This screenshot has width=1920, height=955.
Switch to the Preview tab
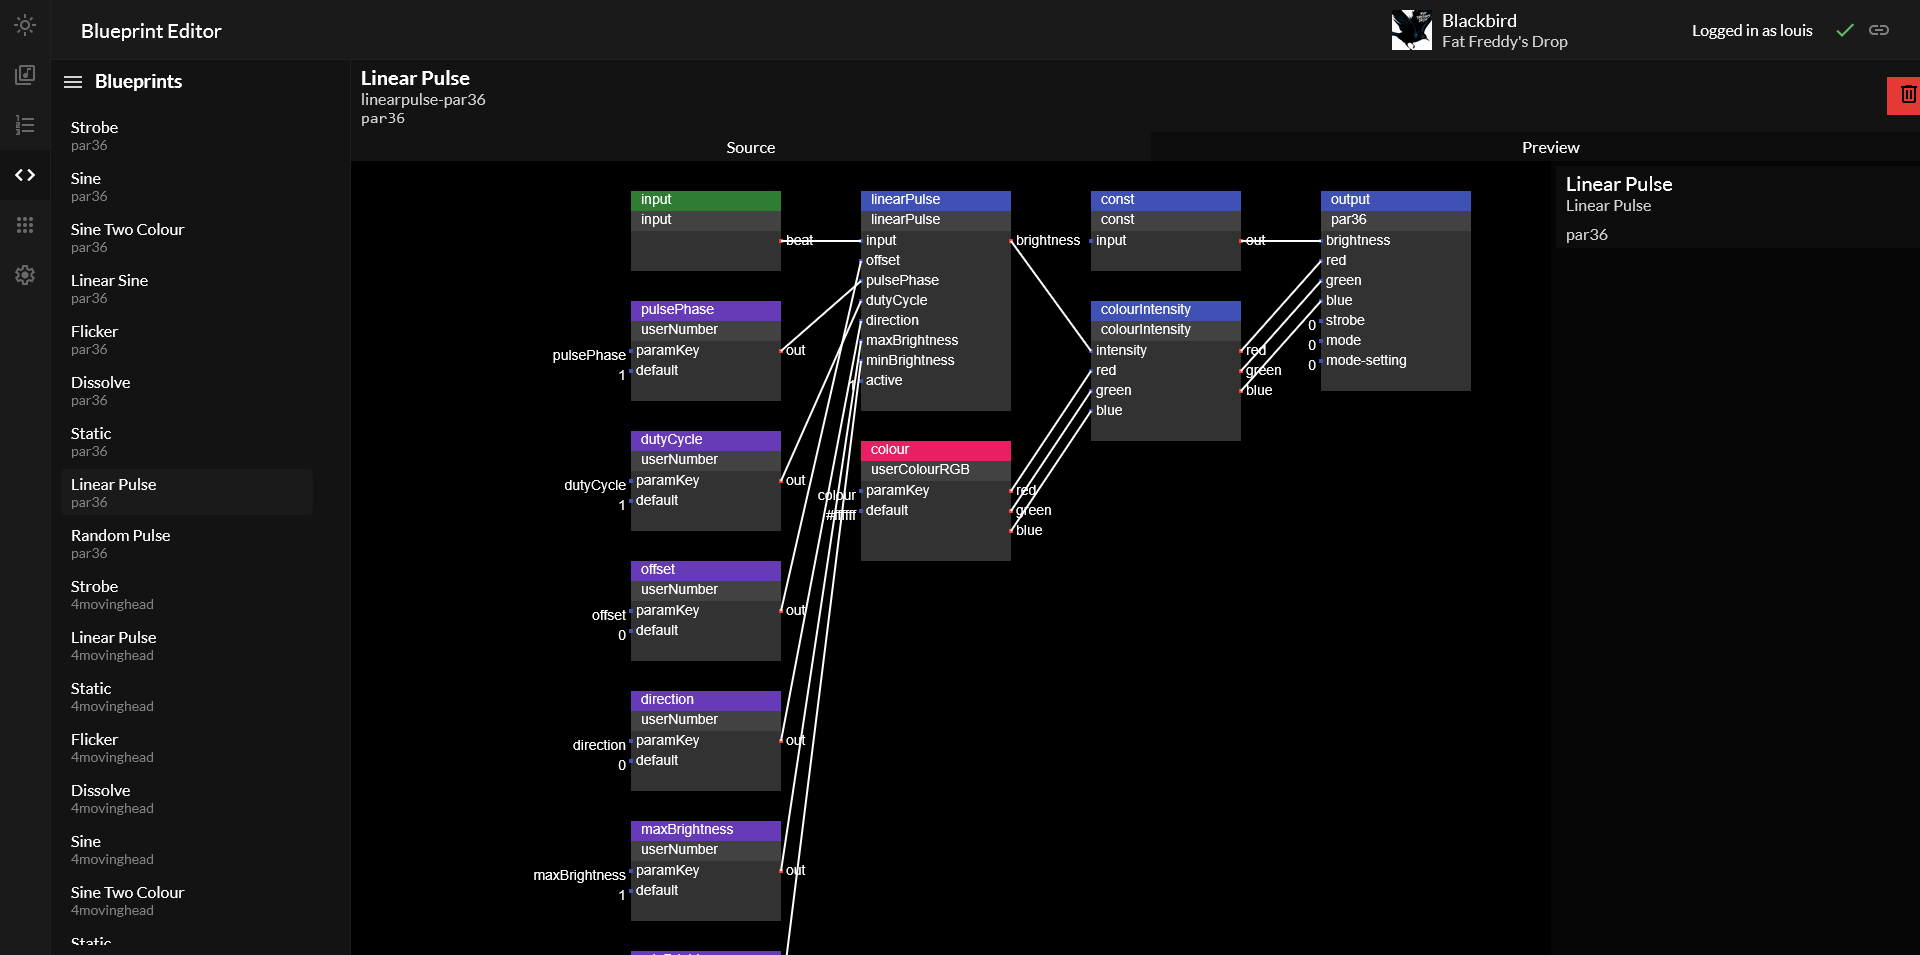click(x=1550, y=147)
